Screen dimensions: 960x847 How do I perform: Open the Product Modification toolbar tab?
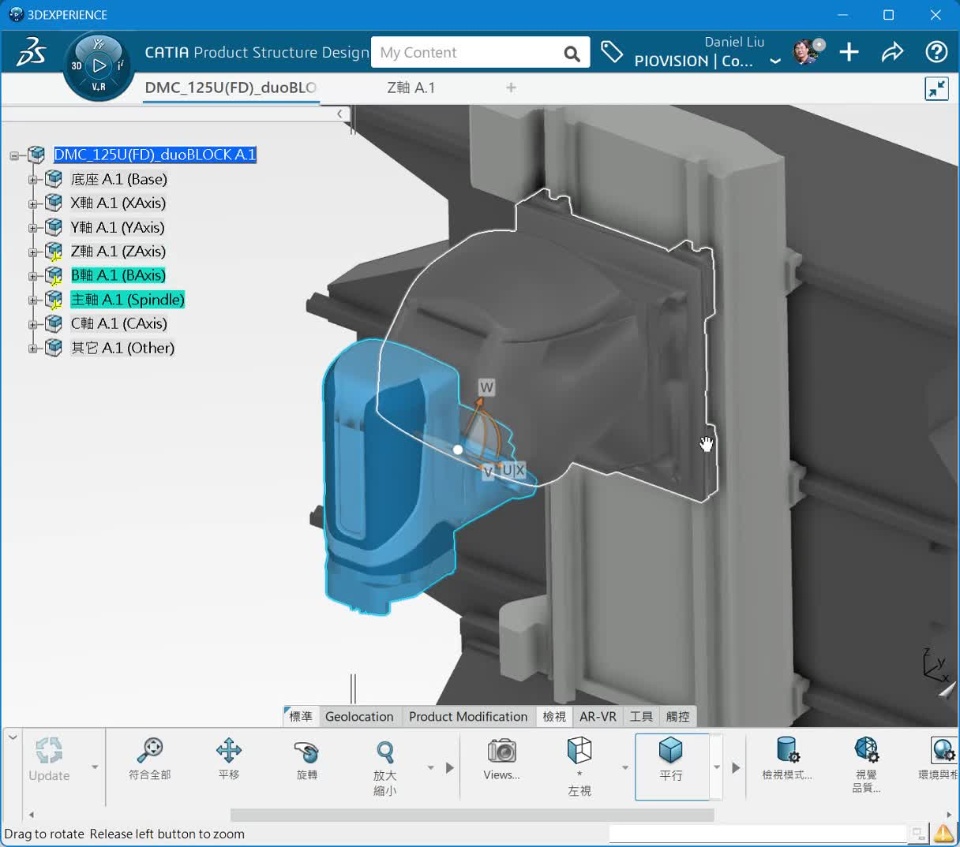pyautogui.click(x=468, y=717)
